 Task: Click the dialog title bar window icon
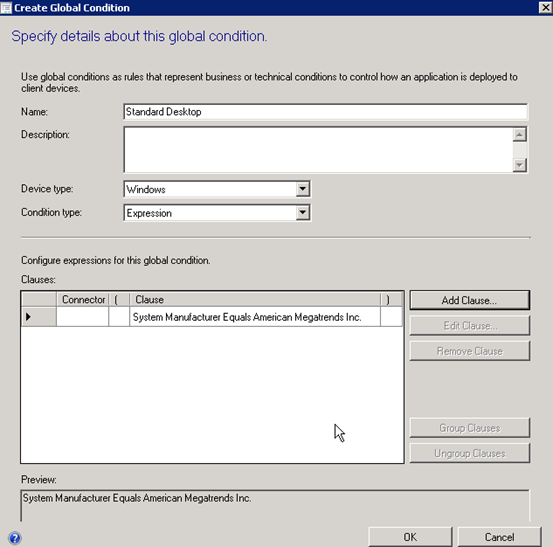coord(6,7)
